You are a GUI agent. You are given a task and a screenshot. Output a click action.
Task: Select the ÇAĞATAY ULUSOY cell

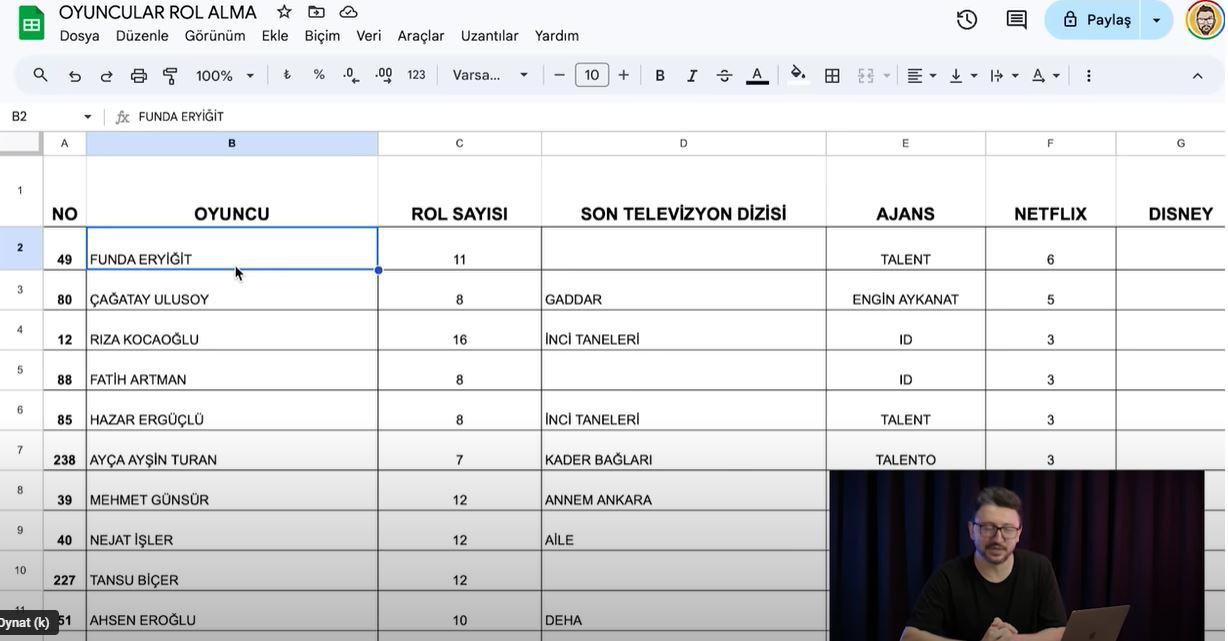(232, 290)
